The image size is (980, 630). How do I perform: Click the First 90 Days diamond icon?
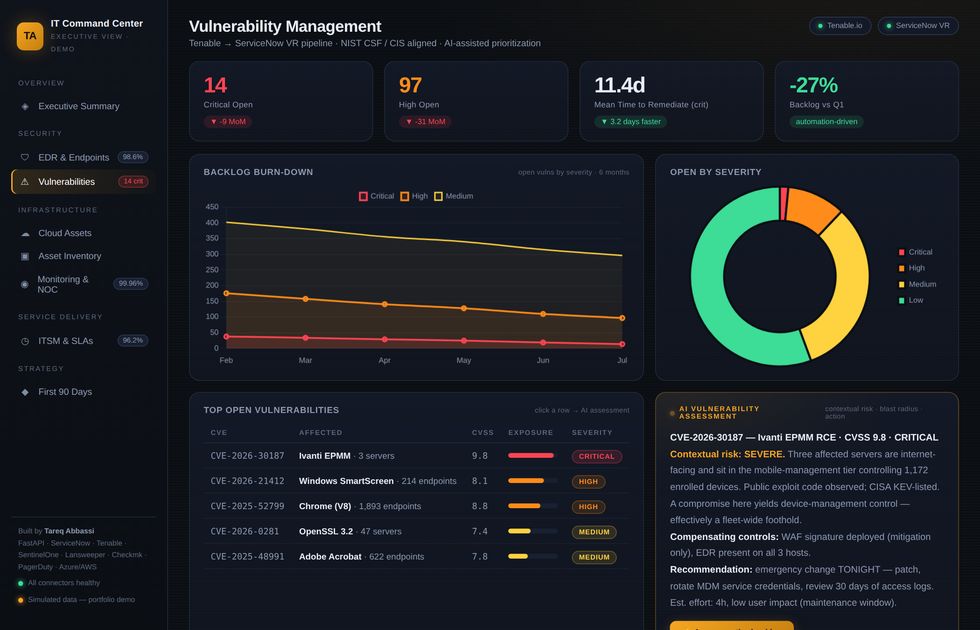click(25, 392)
